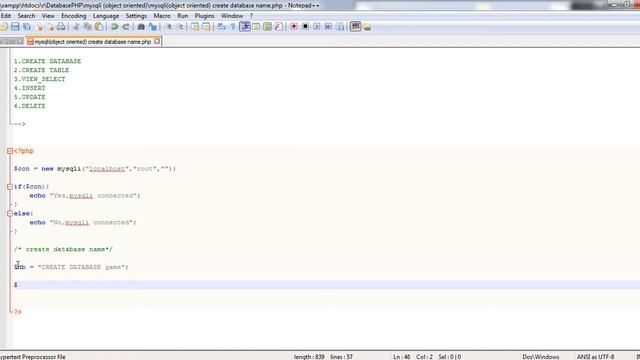This screenshot has height=360, width=640.
Task: Open the Run menu
Action: pos(182,16)
